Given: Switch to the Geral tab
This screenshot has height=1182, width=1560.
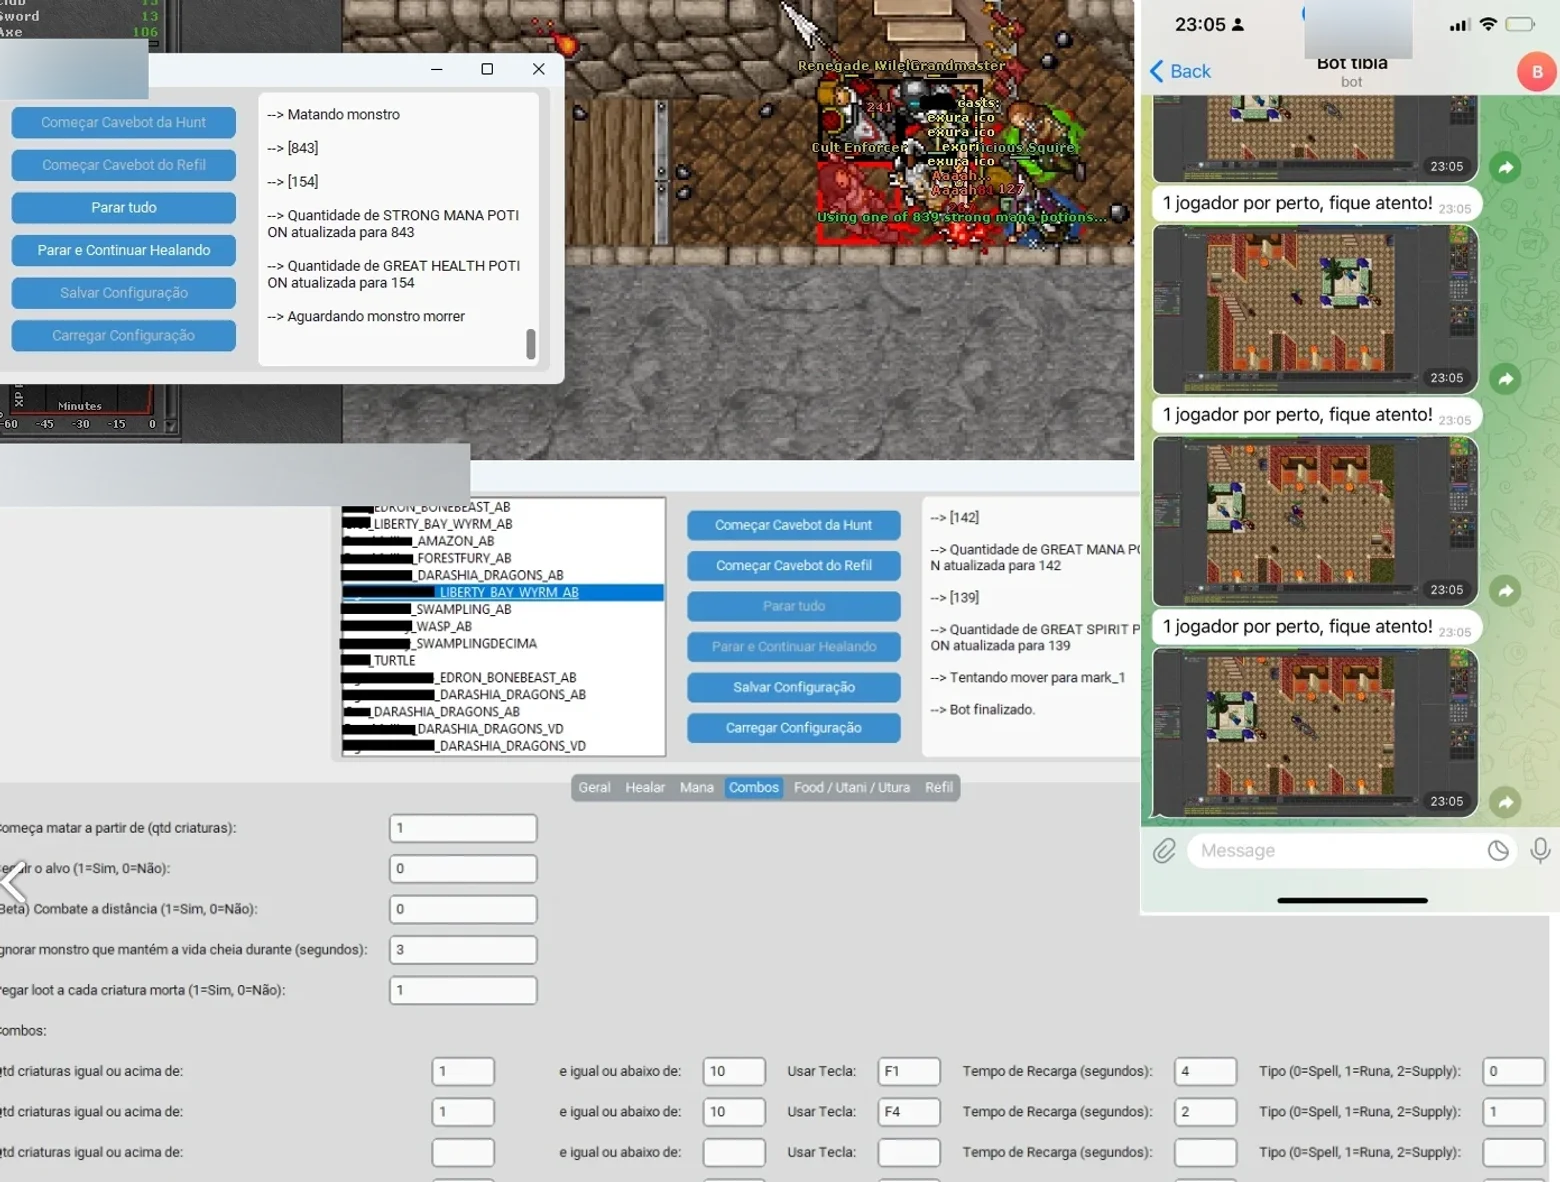Looking at the screenshot, I should [594, 788].
